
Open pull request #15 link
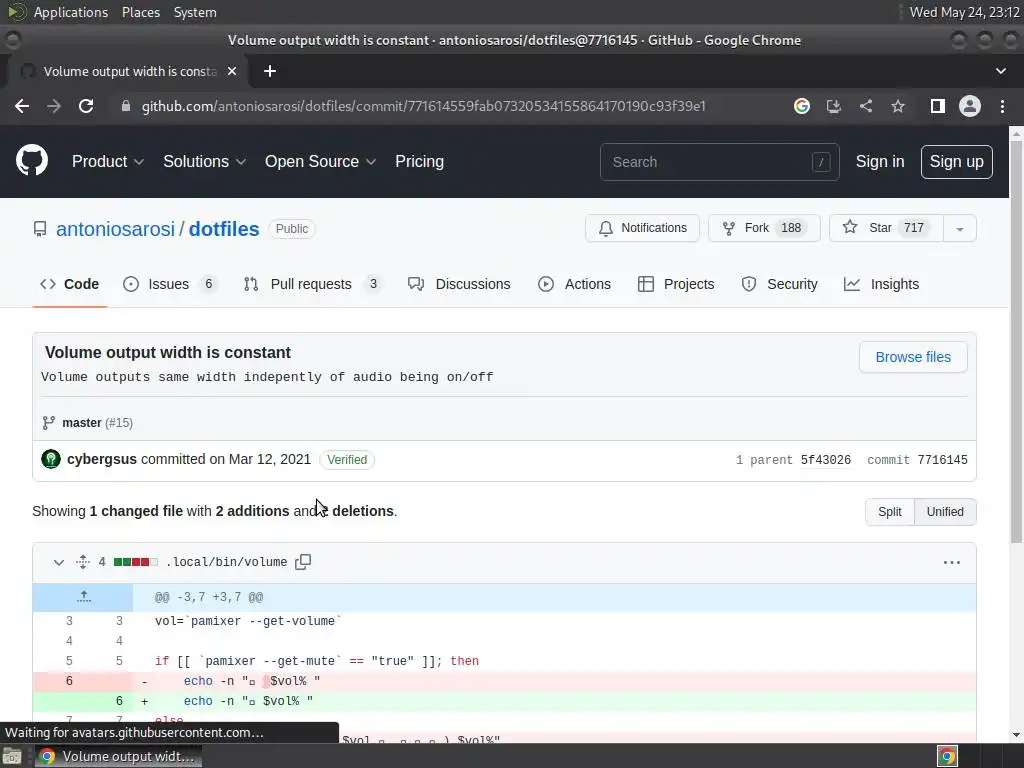[119, 423]
